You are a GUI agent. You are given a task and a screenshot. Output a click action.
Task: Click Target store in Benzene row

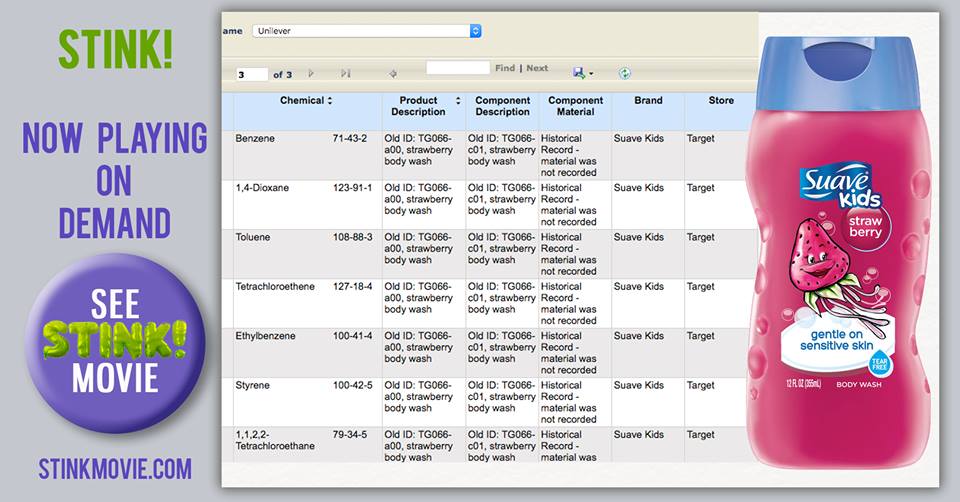[x=700, y=138]
